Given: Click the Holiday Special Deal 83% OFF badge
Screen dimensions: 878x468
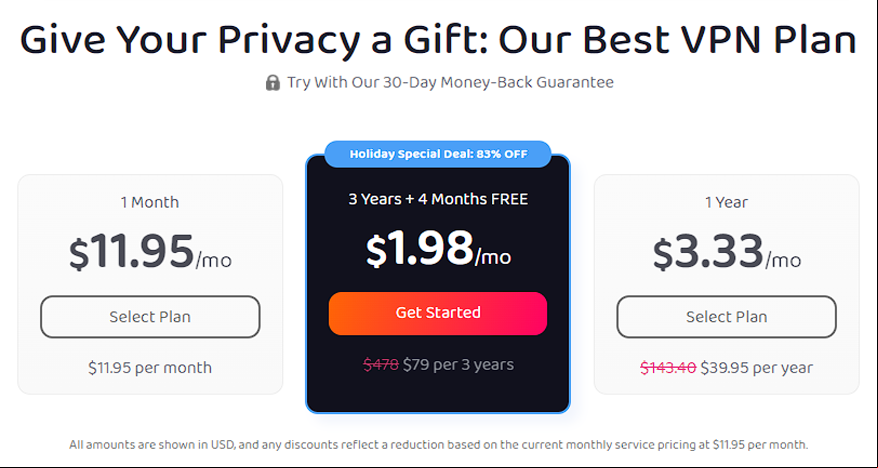Looking at the screenshot, I should tap(438, 154).
